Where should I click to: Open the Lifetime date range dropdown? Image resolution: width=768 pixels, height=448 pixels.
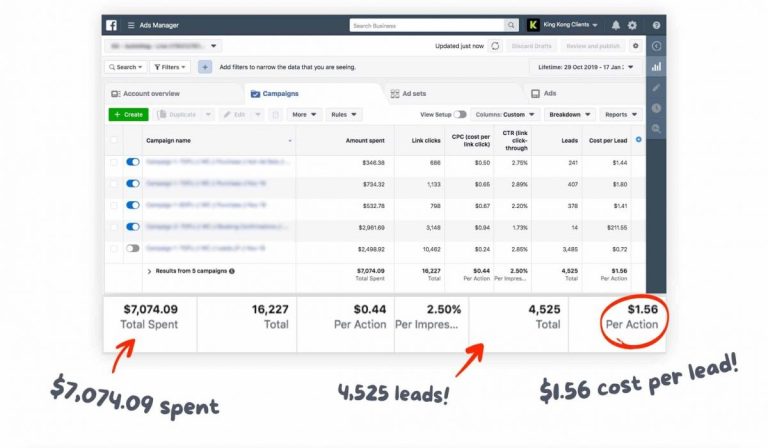(x=586, y=67)
